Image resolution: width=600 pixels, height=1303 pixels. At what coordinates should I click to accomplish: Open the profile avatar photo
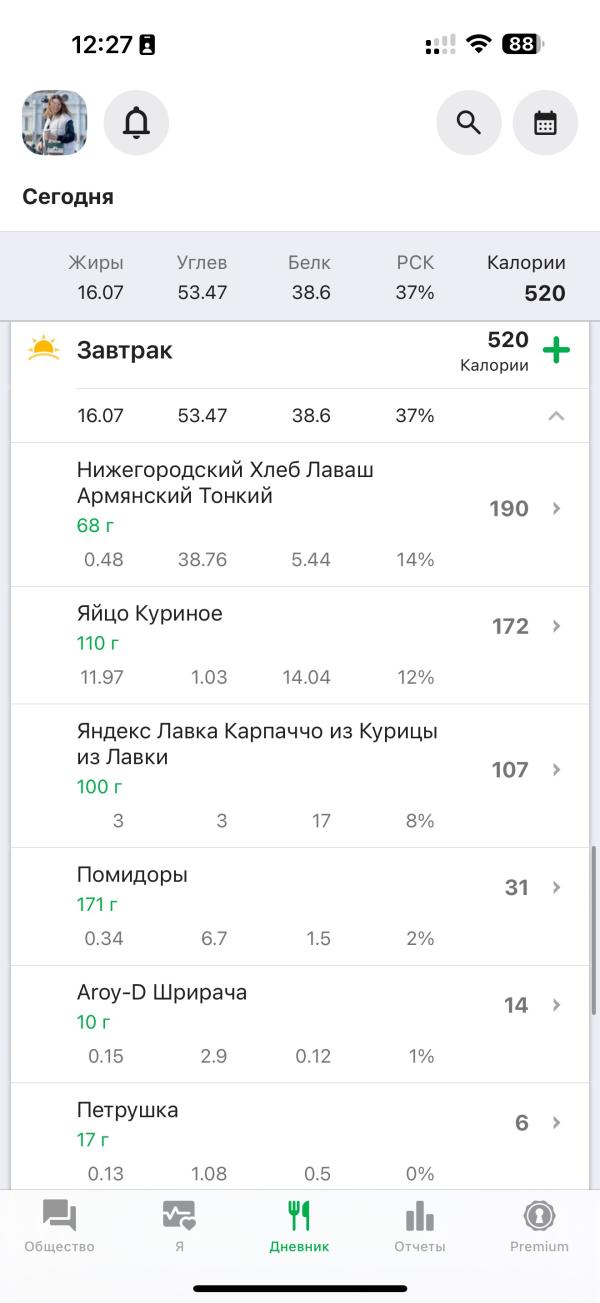(x=55, y=123)
